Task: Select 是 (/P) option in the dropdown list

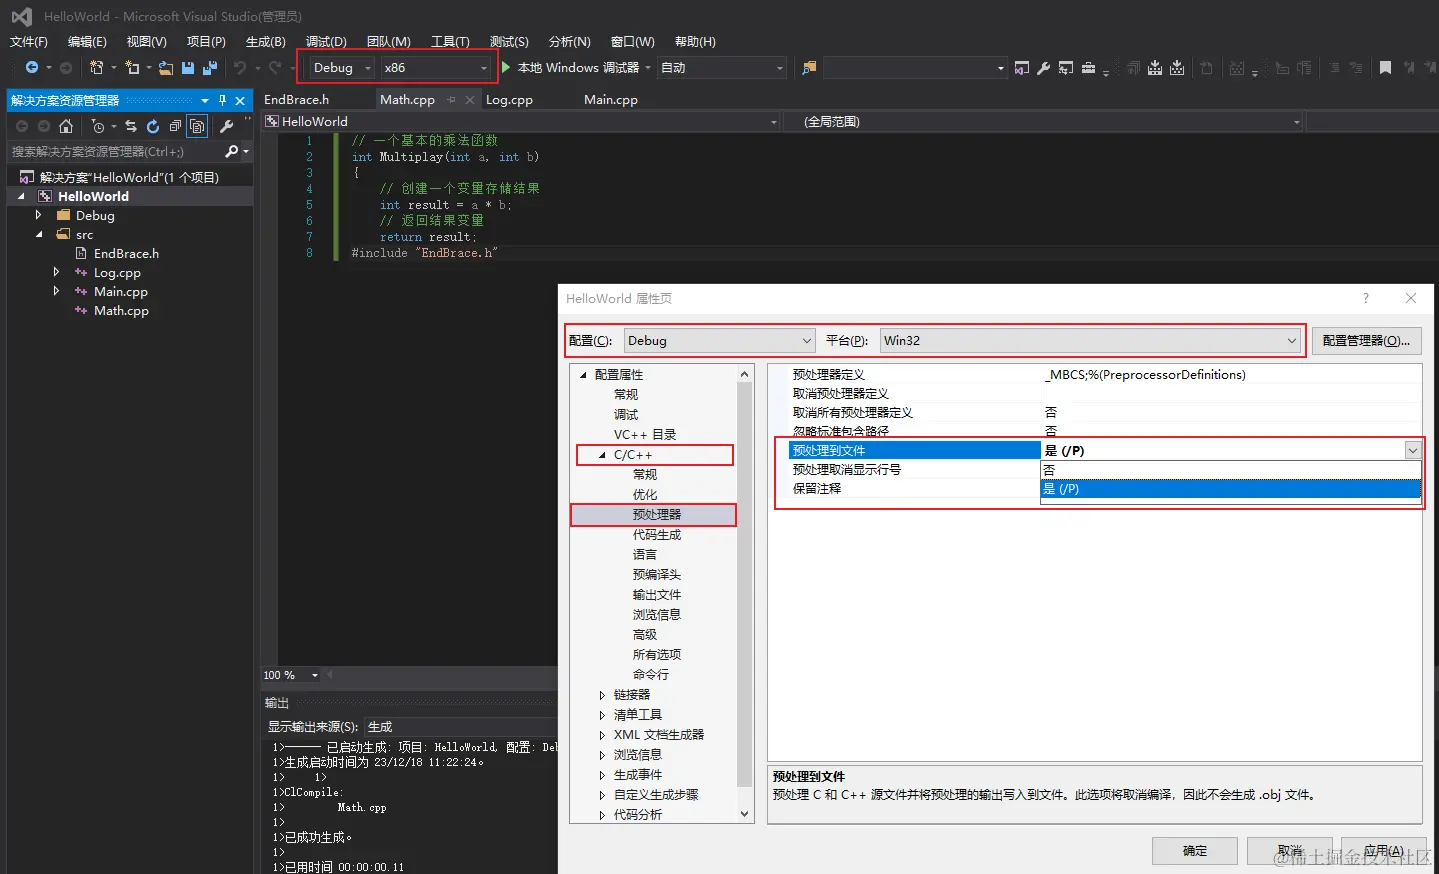Action: [1231, 489]
